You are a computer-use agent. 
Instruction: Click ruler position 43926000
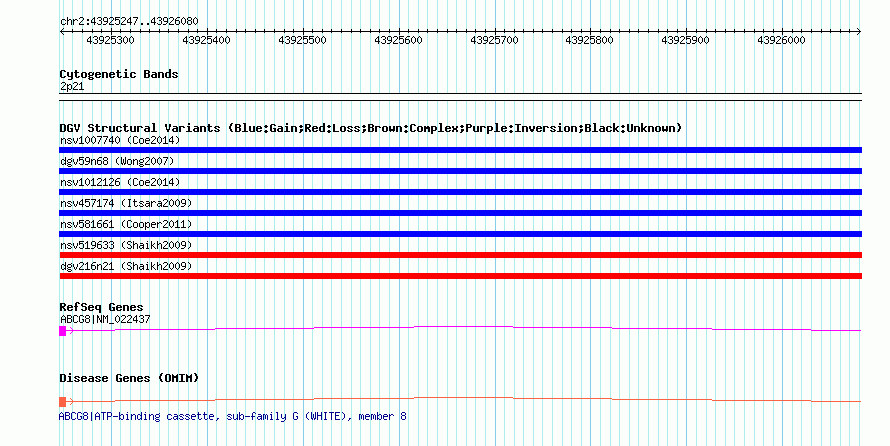coord(782,41)
